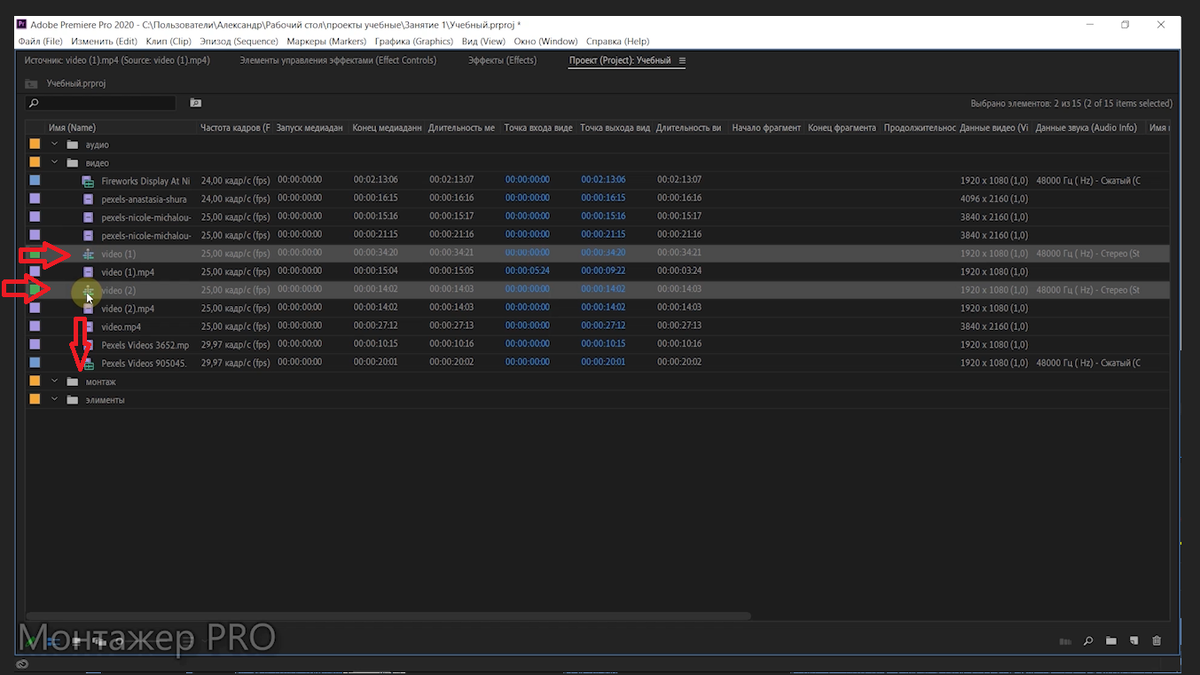
Task: Click the Automate to Sequence icon
Action: [1065, 641]
